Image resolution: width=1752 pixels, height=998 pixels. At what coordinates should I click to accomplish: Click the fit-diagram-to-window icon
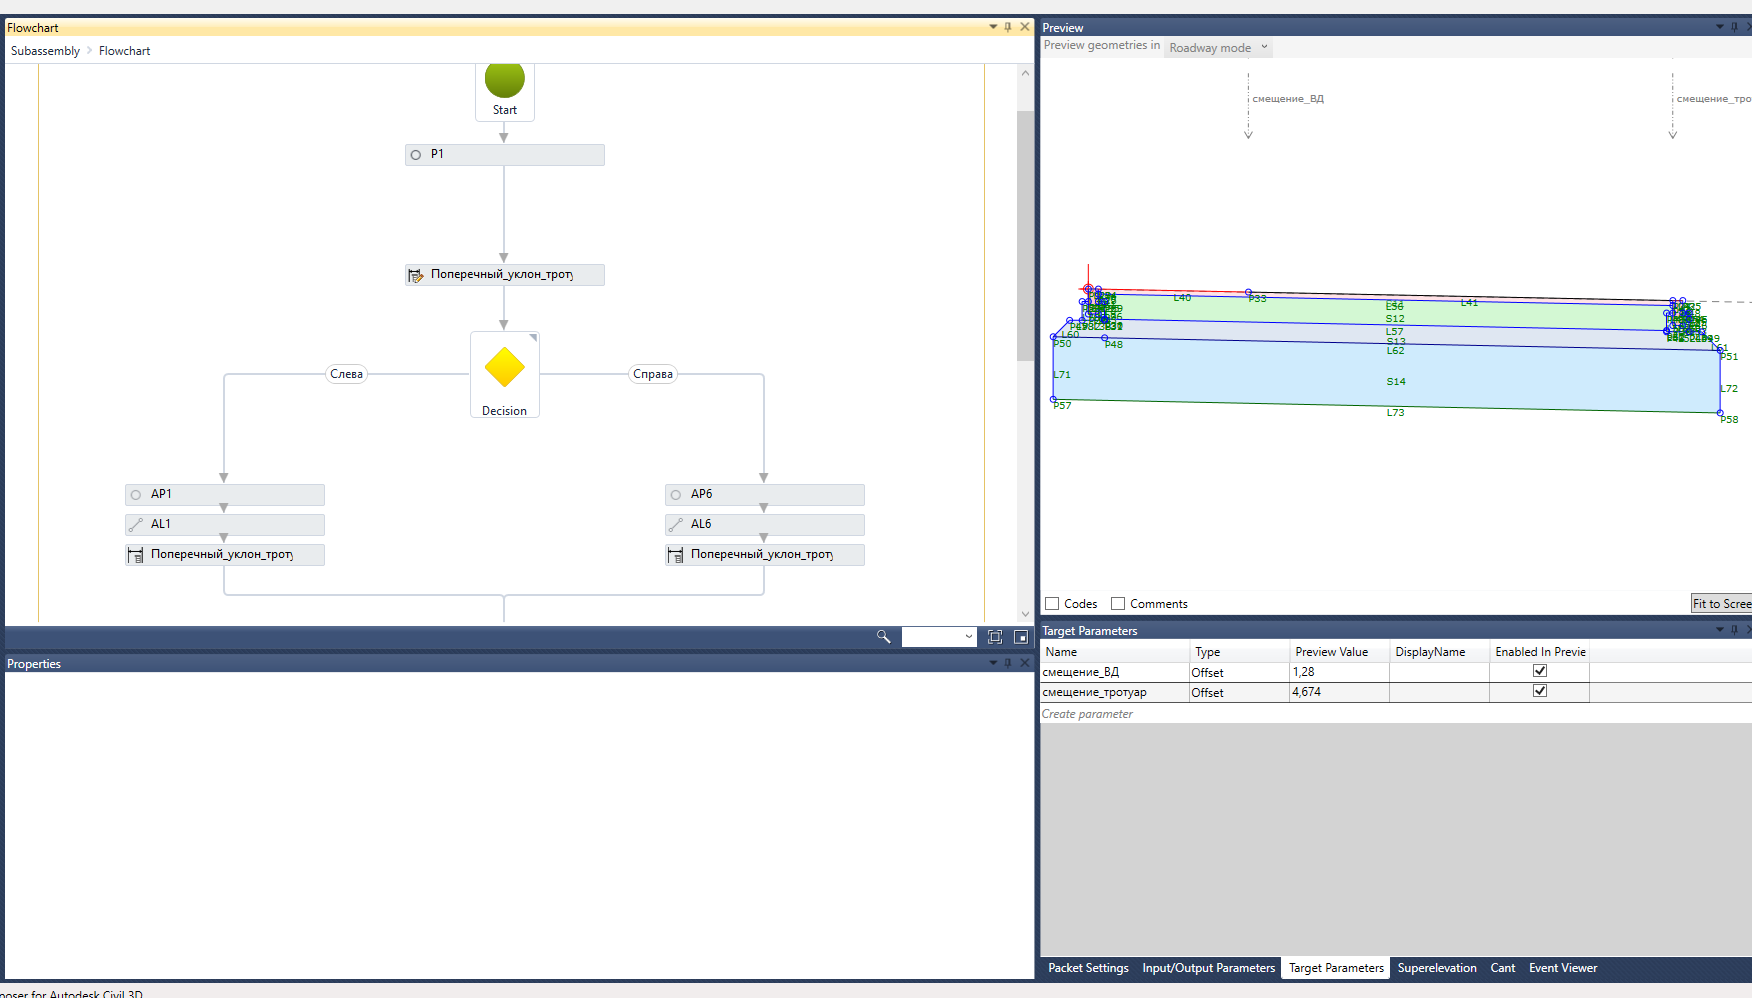pyautogui.click(x=994, y=637)
